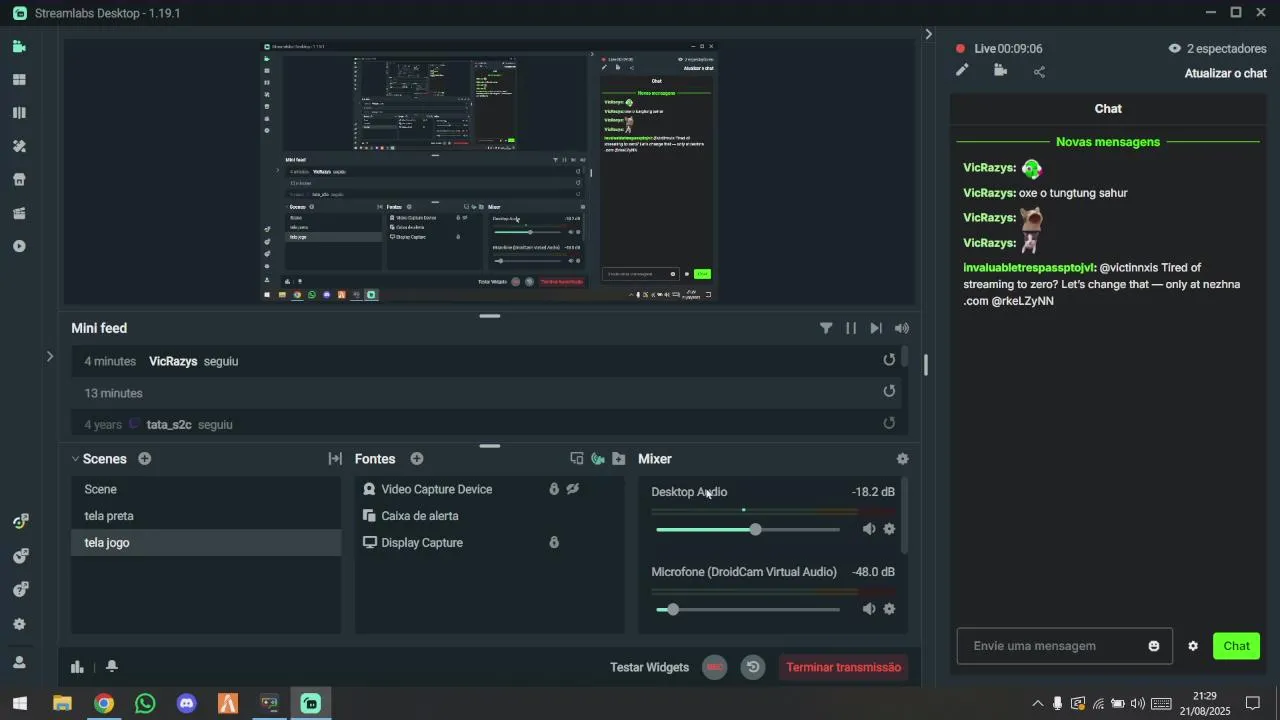Open performance stats bar chart icon
Viewport: 1280px width, 720px height.
[77, 667]
